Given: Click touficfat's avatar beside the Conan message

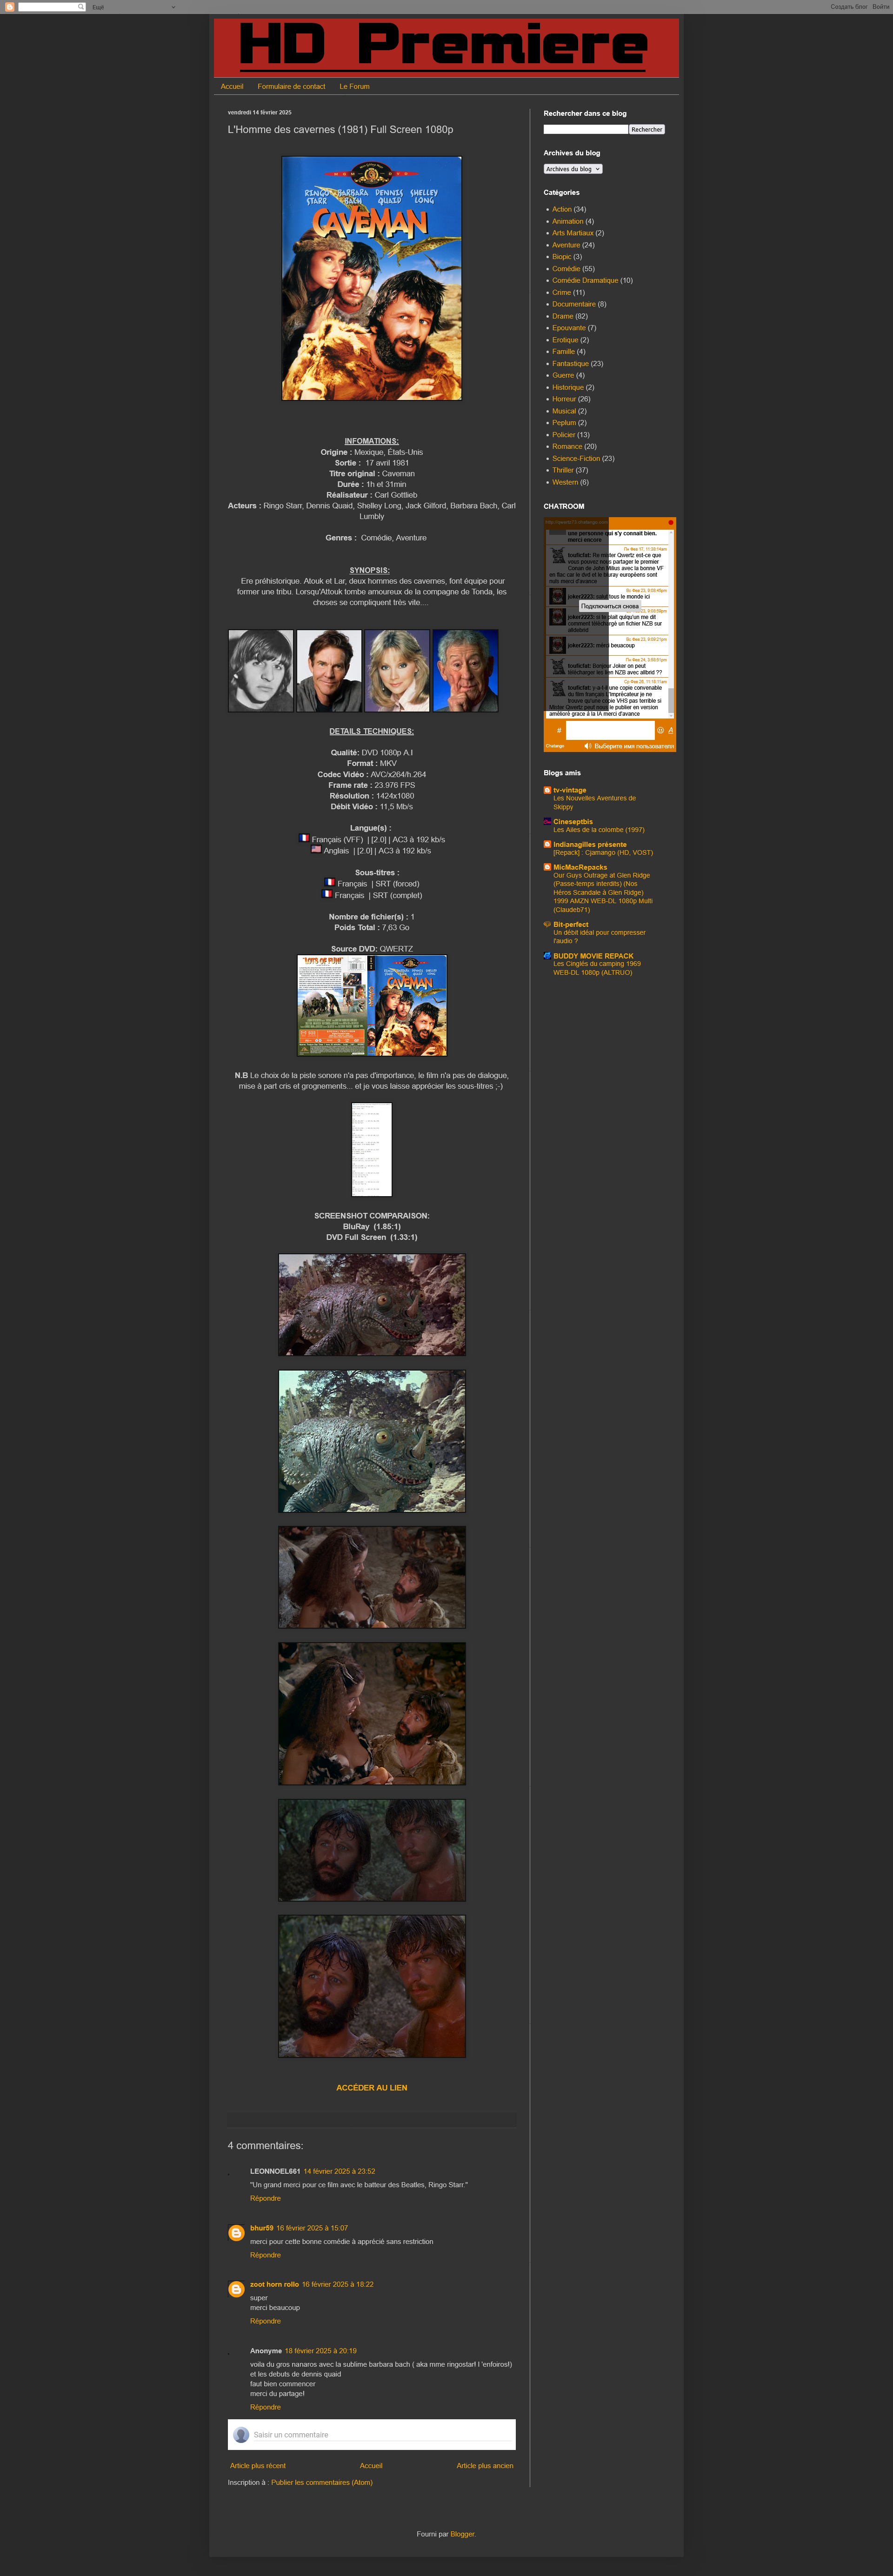Looking at the screenshot, I should pos(557,555).
